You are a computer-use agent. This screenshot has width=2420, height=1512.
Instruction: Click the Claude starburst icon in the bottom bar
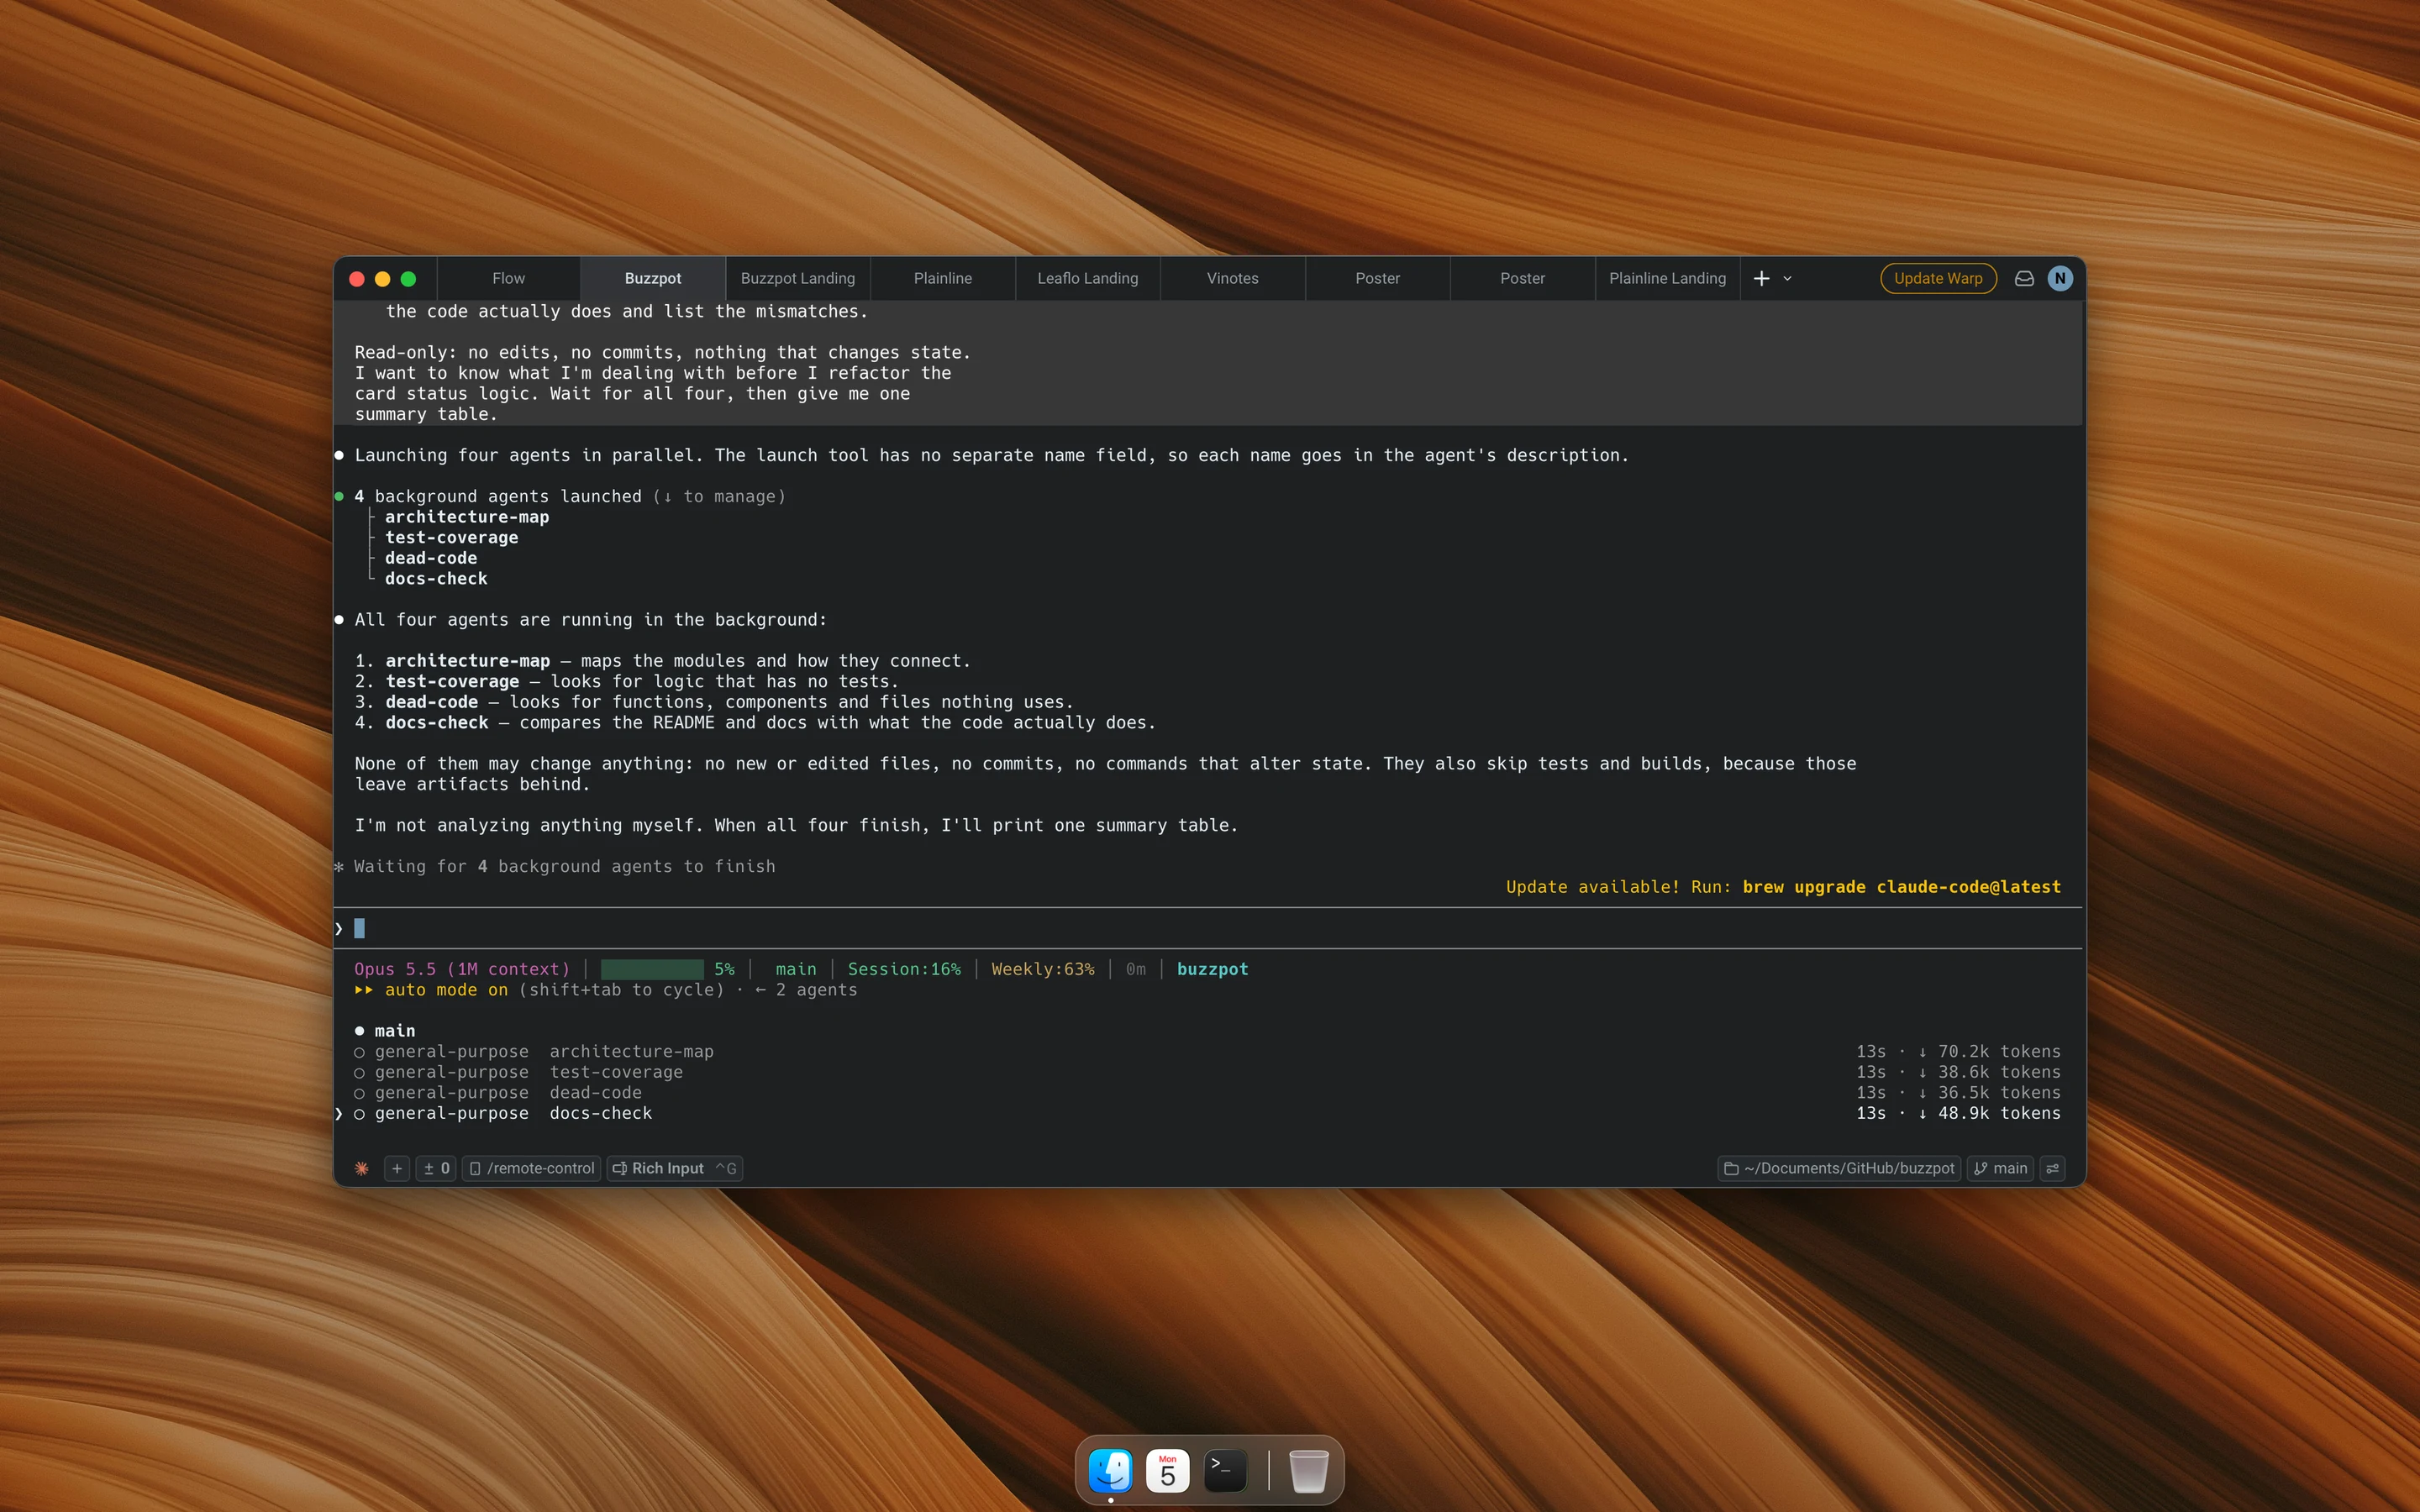(361, 1168)
